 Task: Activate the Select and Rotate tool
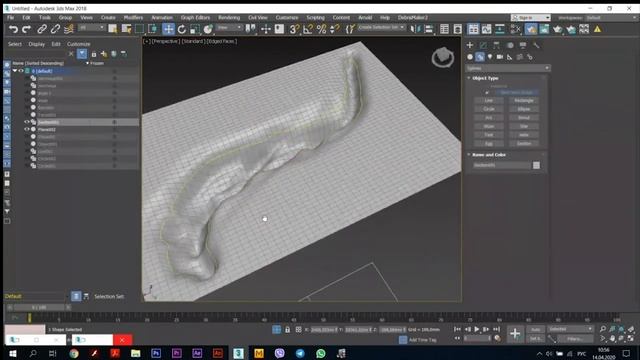[x=182, y=29]
